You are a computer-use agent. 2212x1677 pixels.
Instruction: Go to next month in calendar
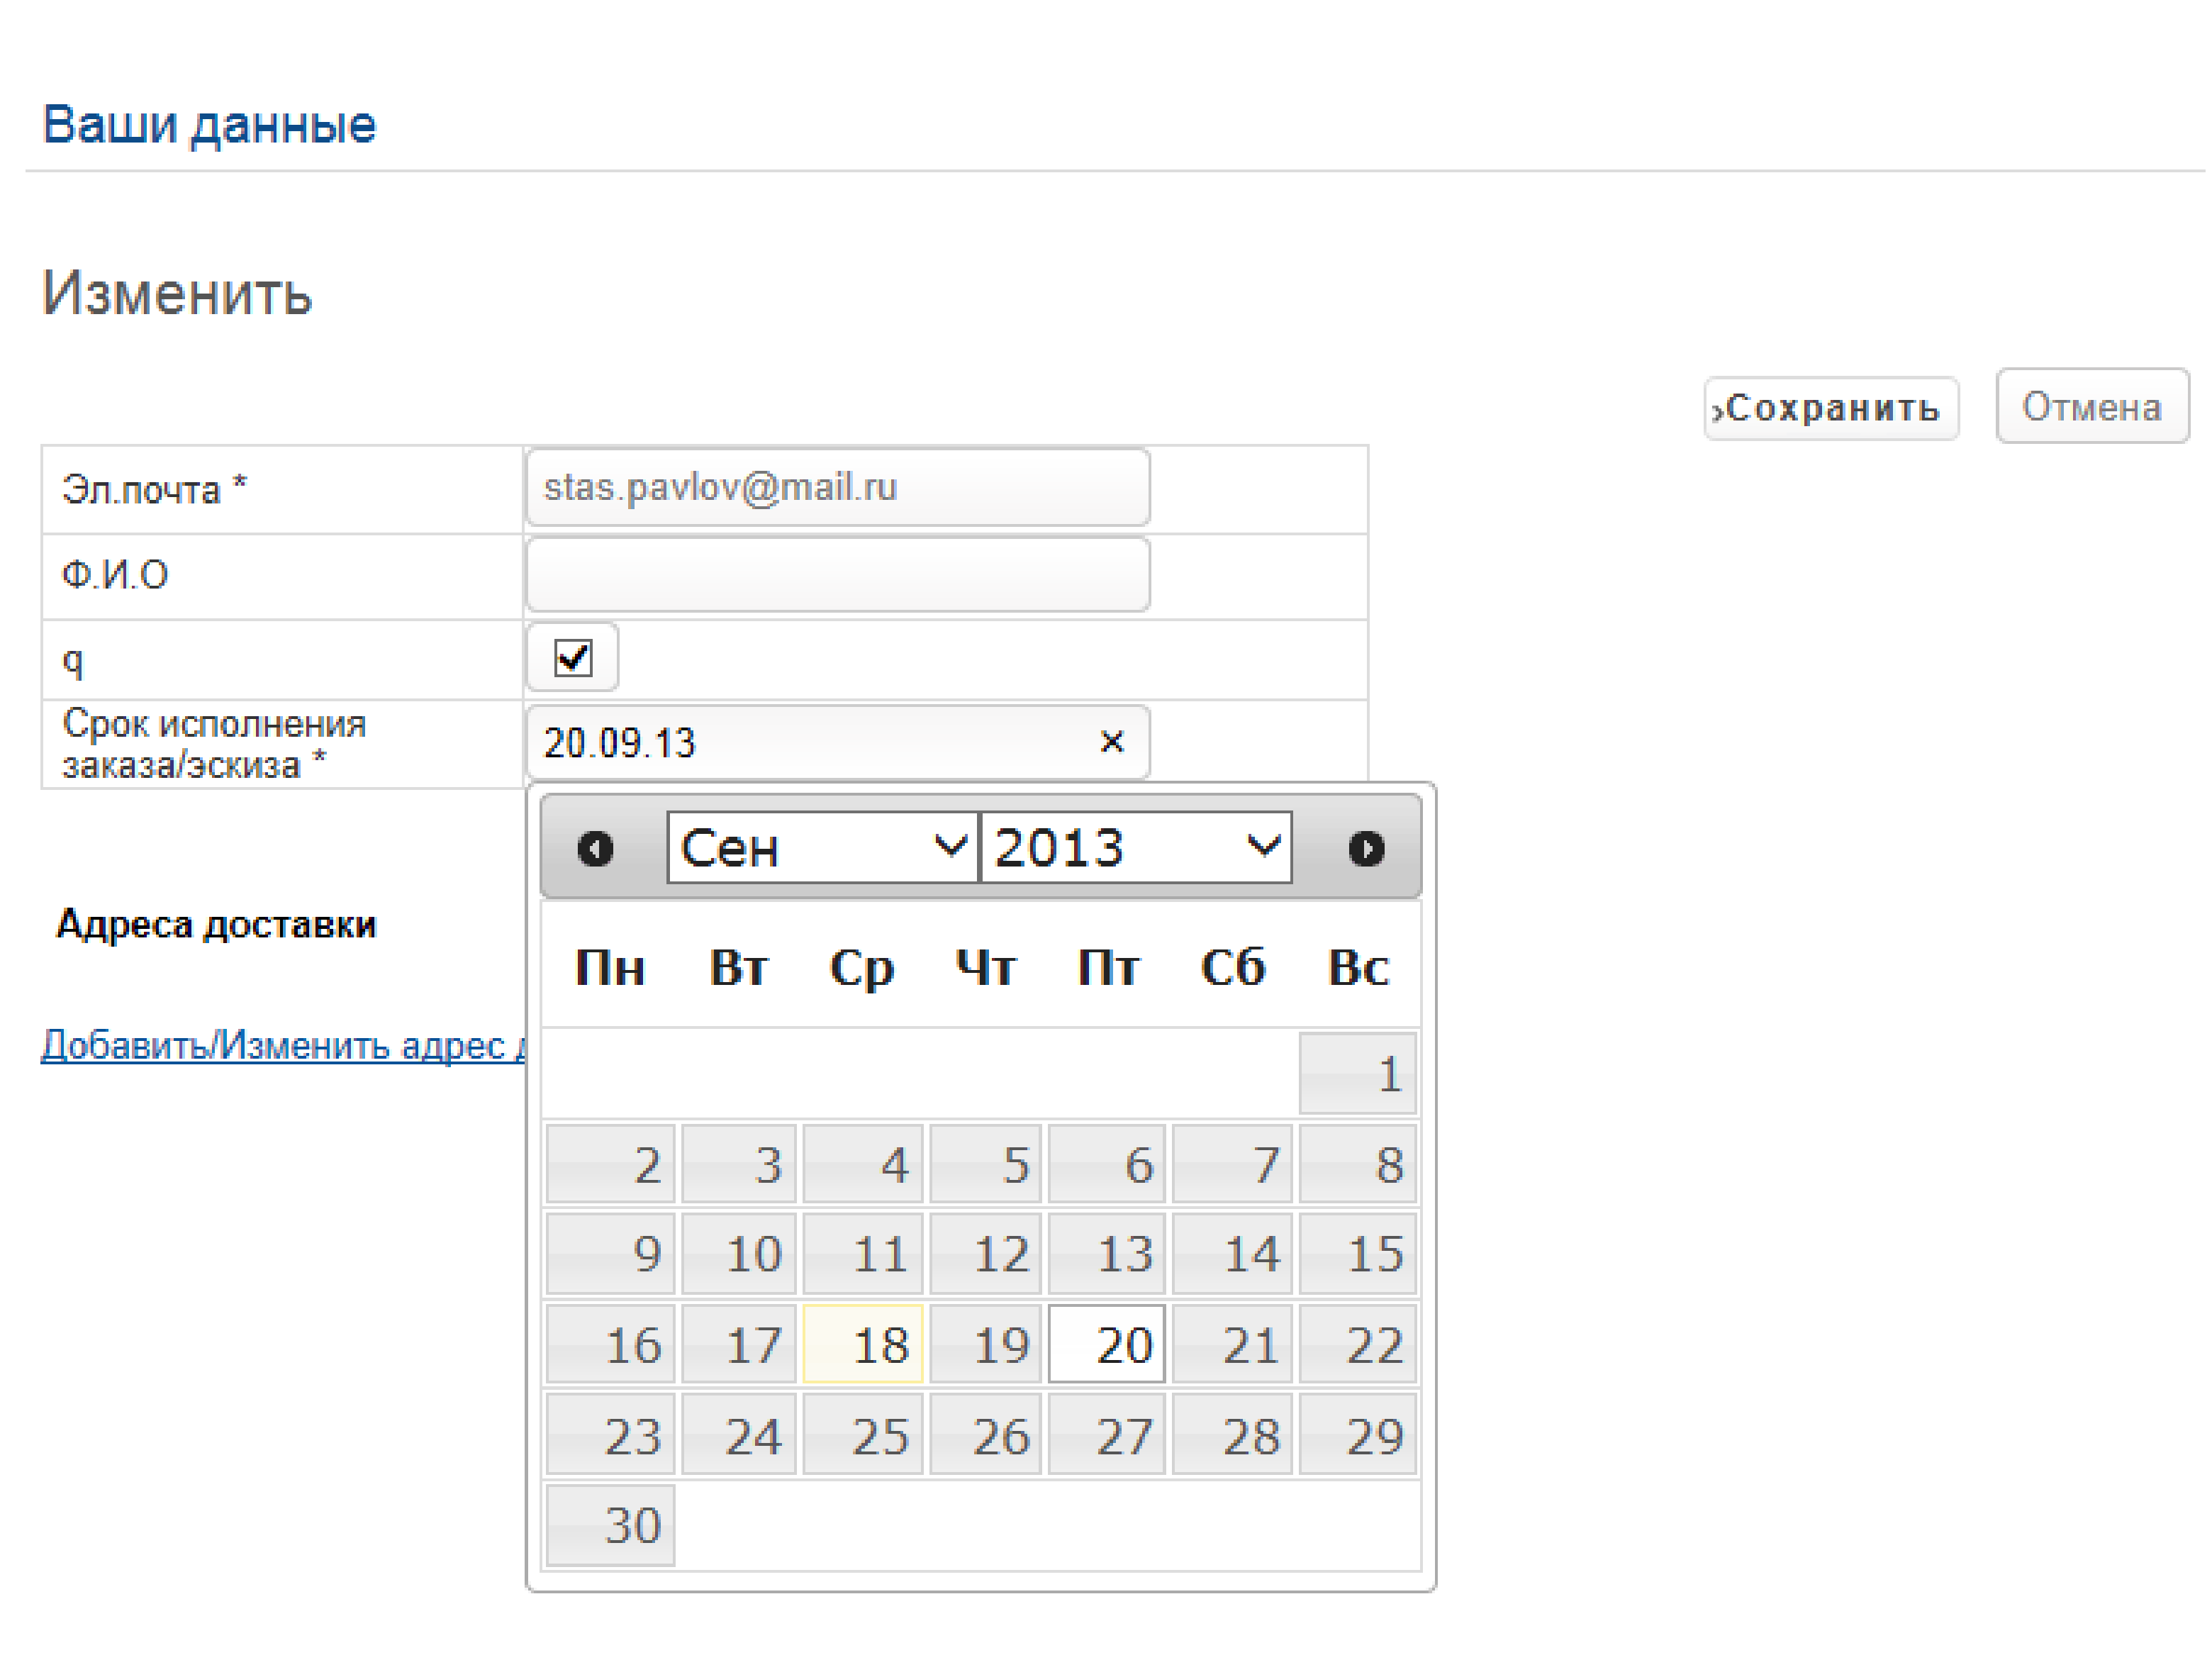[1365, 849]
